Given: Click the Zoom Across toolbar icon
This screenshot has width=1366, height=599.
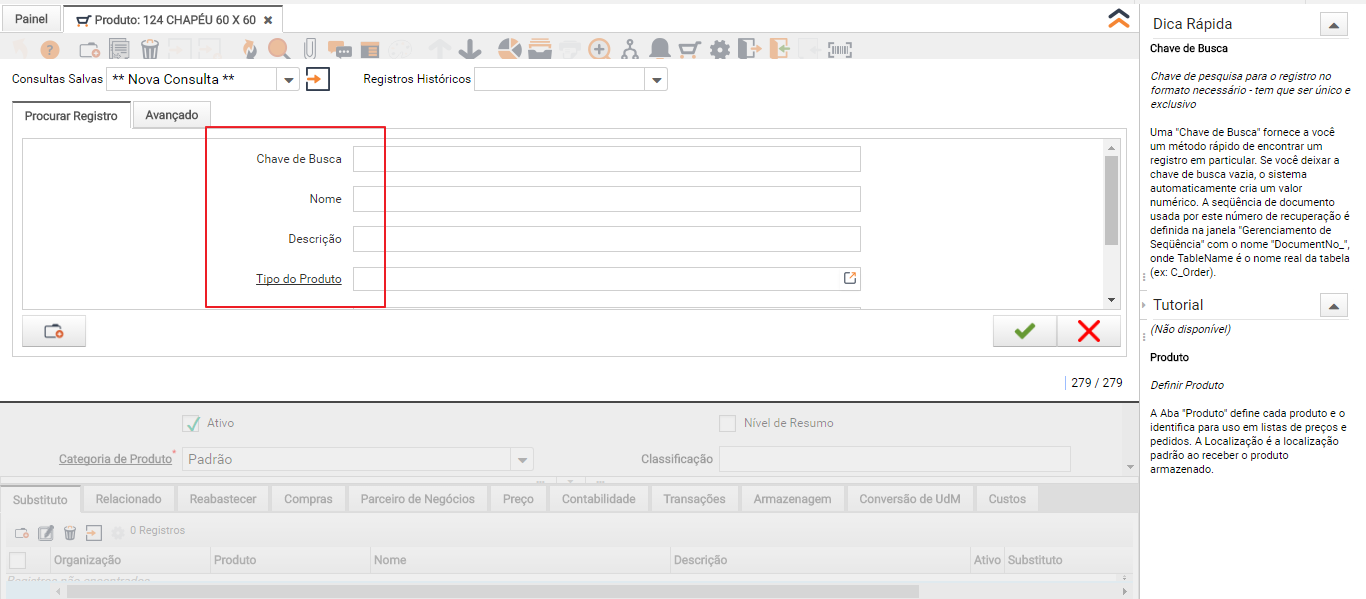Looking at the screenshot, I should tap(599, 49).
